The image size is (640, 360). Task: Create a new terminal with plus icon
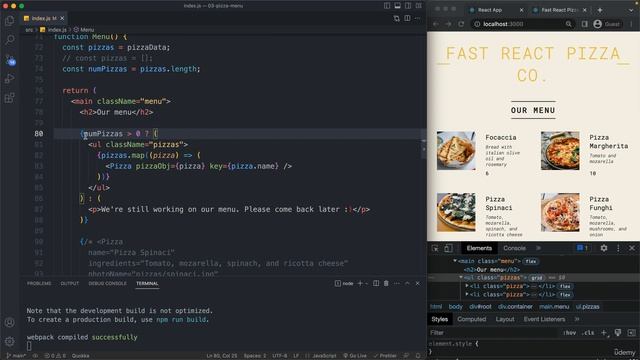coord(360,283)
